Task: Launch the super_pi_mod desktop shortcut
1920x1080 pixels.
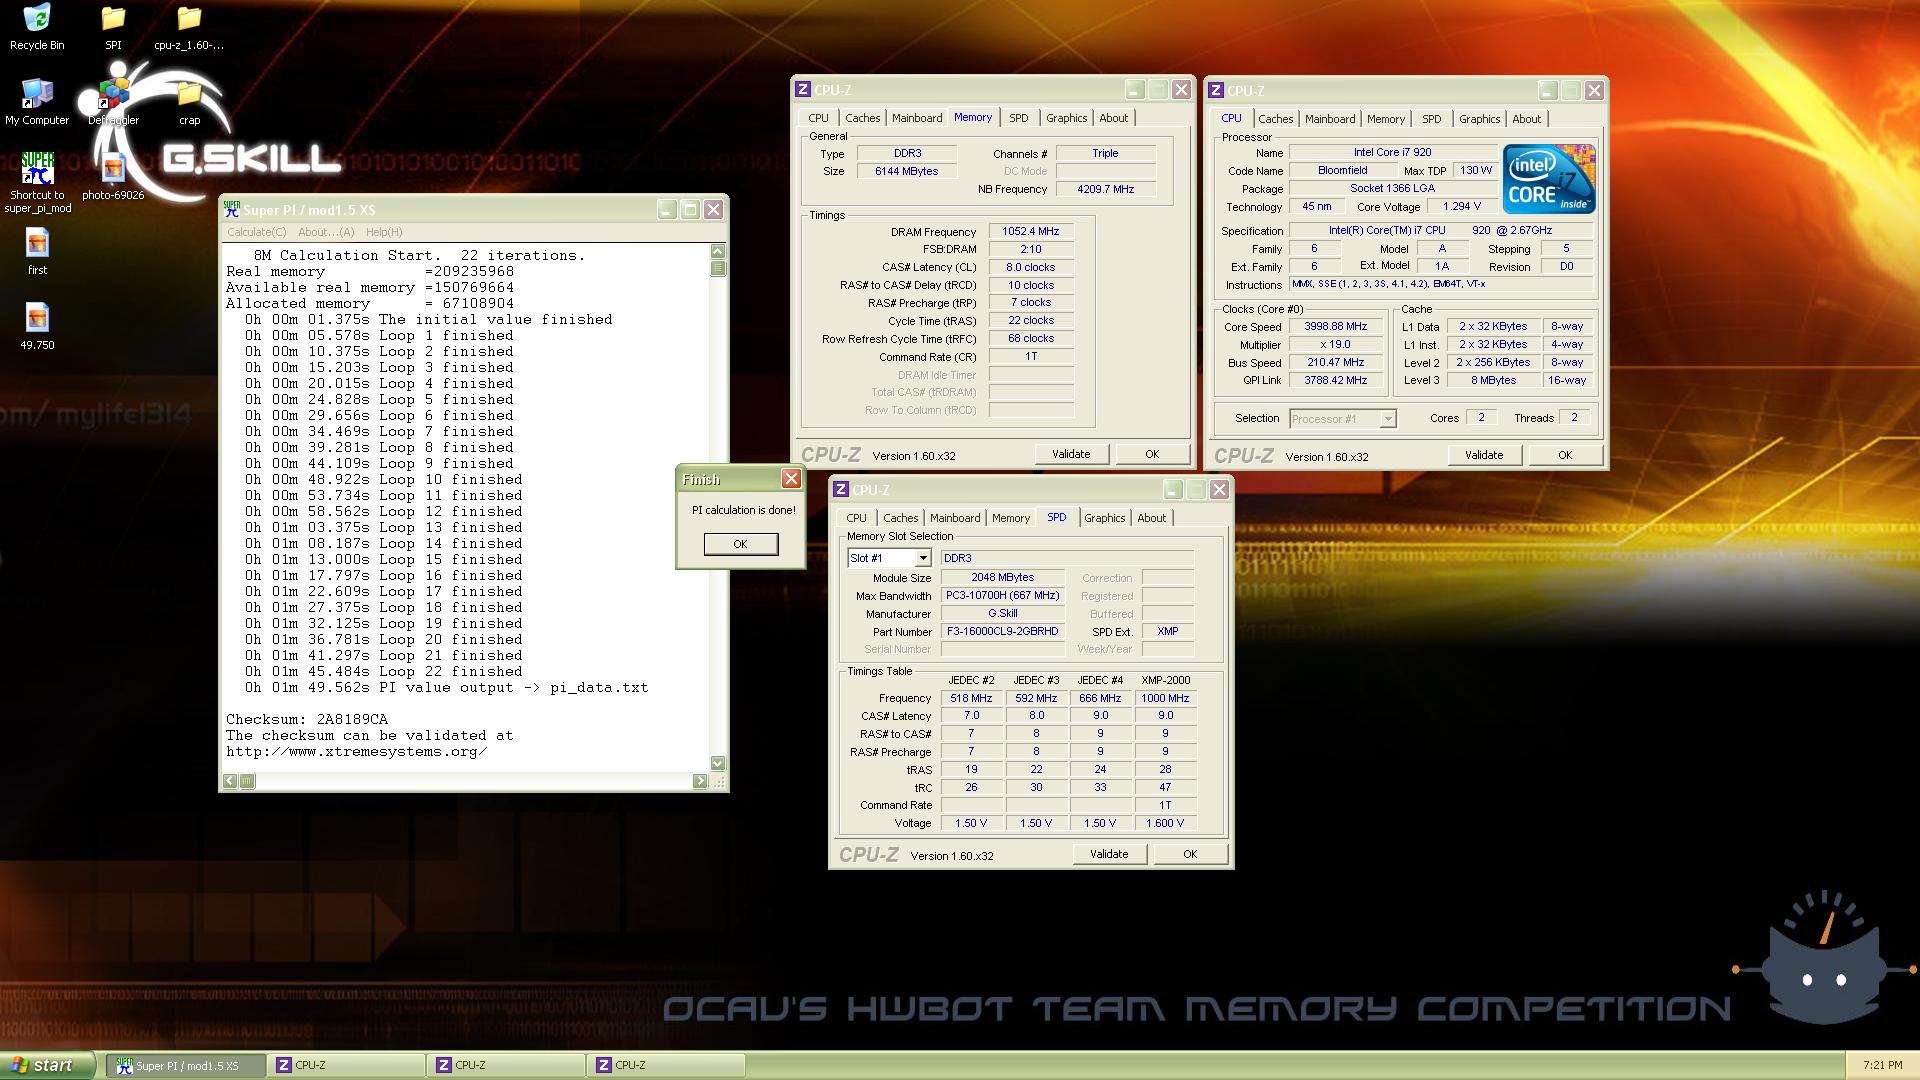Action: [x=37, y=183]
